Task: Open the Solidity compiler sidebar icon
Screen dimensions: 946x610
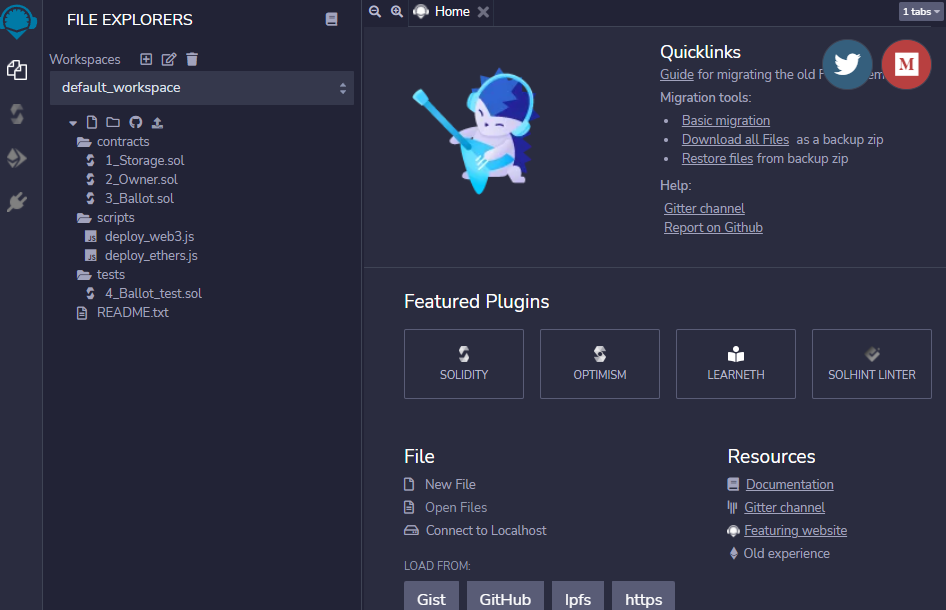Action: pyautogui.click(x=17, y=113)
